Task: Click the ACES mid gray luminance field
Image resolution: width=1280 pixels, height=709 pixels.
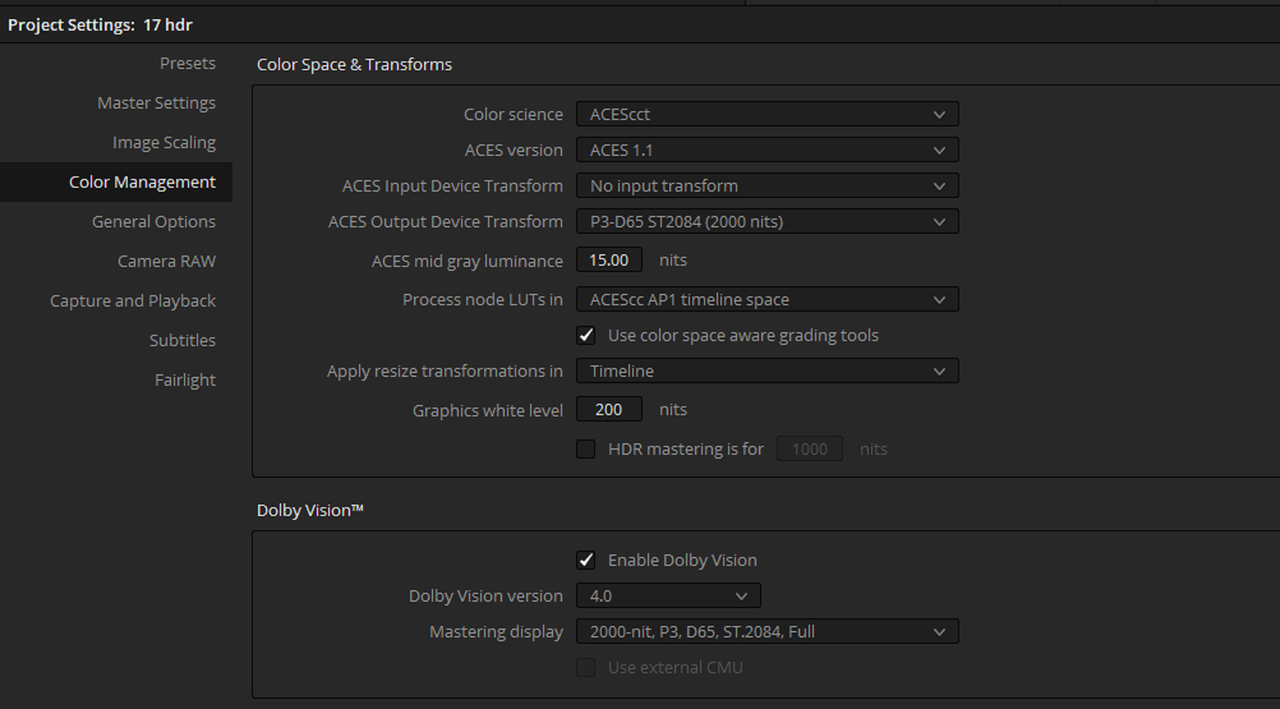Action: pos(609,260)
